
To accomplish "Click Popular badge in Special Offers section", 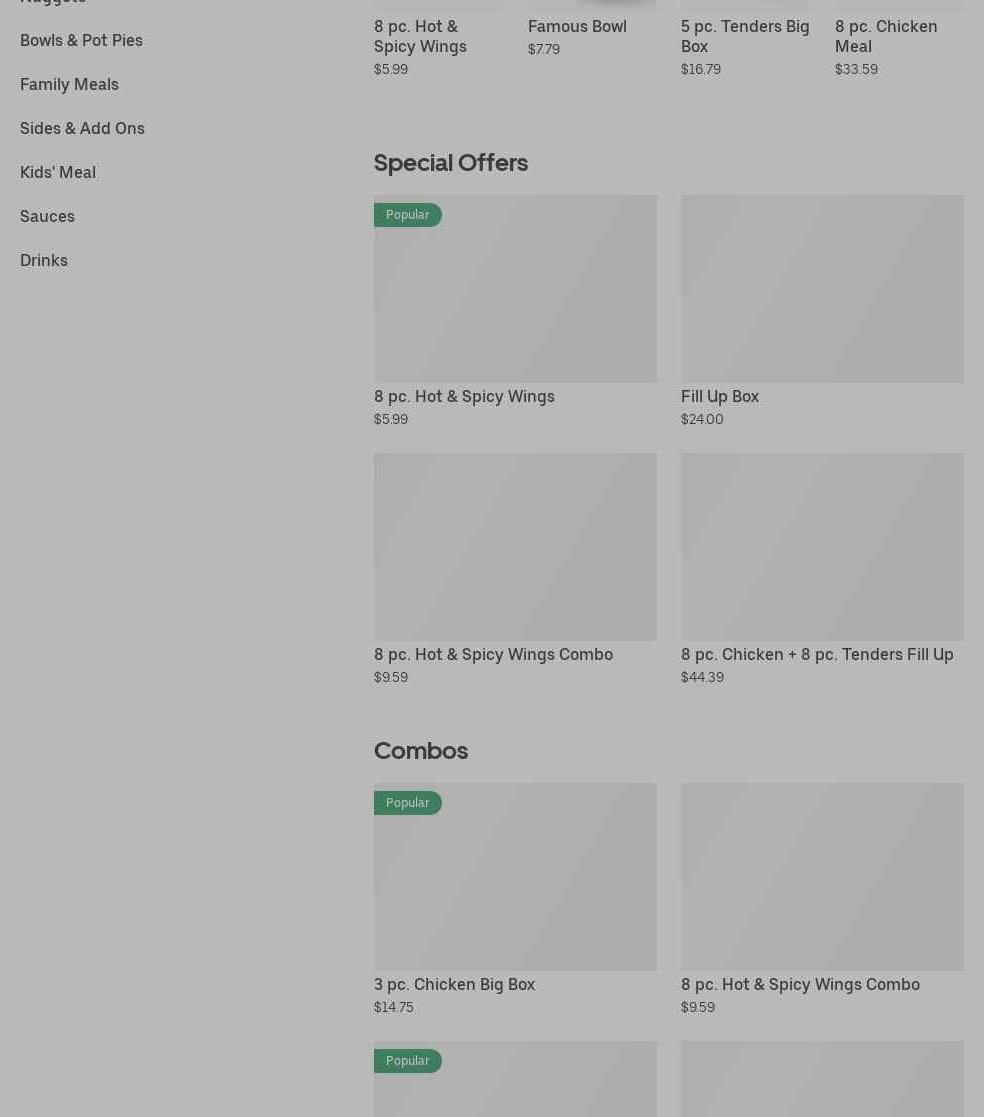I will [x=407, y=215].
